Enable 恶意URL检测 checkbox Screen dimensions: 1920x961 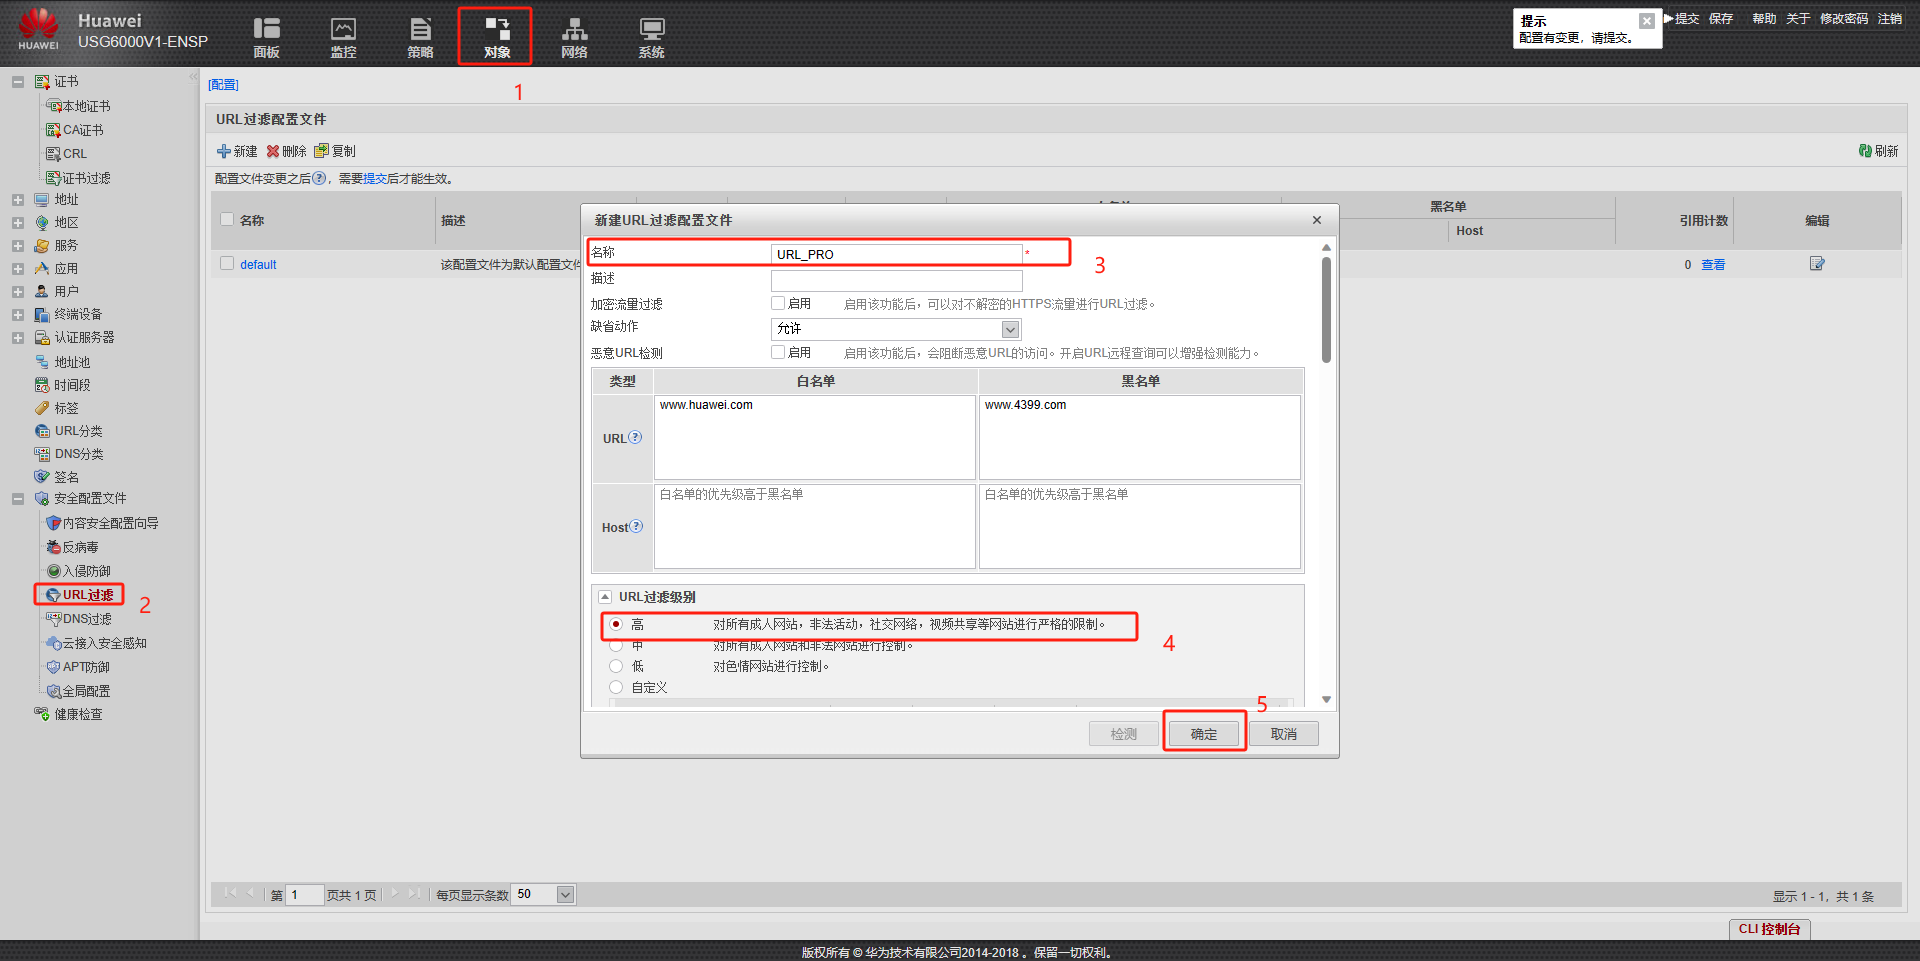778,352
